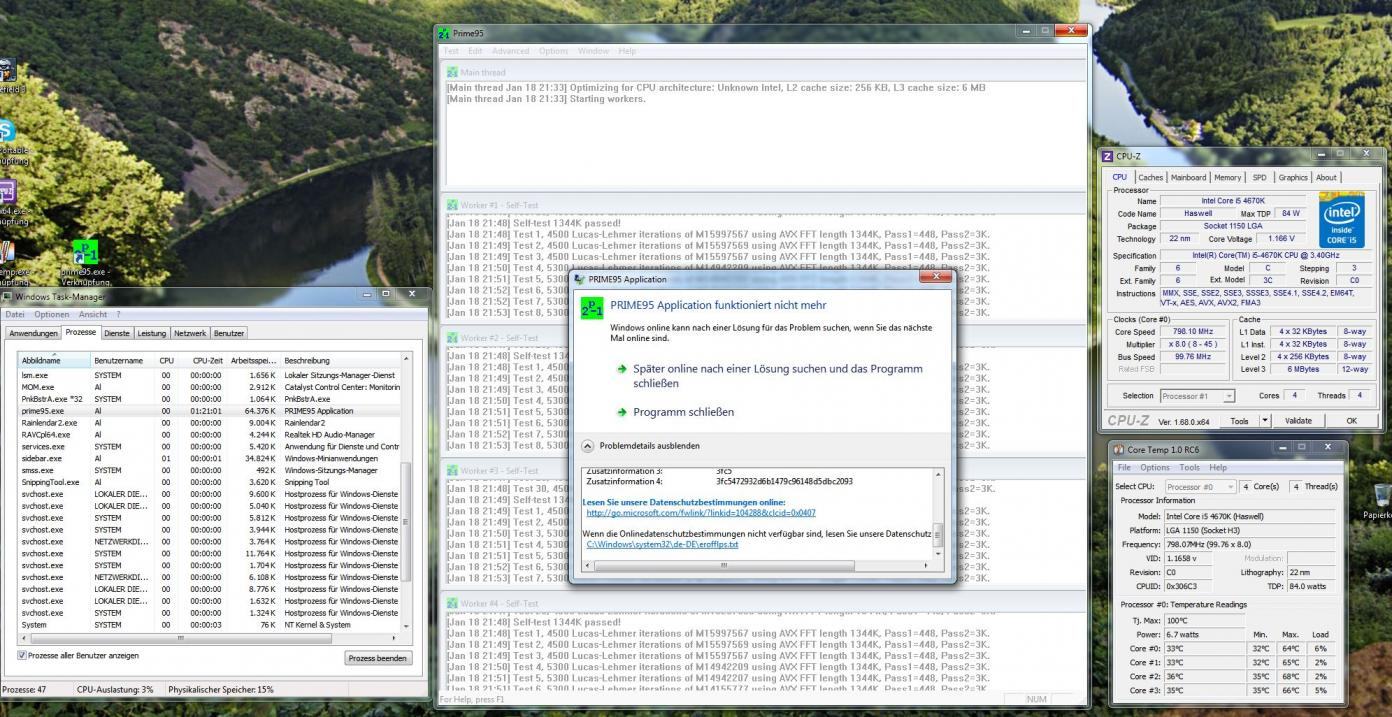1392x717 pixels.
Task: Open the Mainboard tab in CPU-Z
Action: pos(1189,177)
